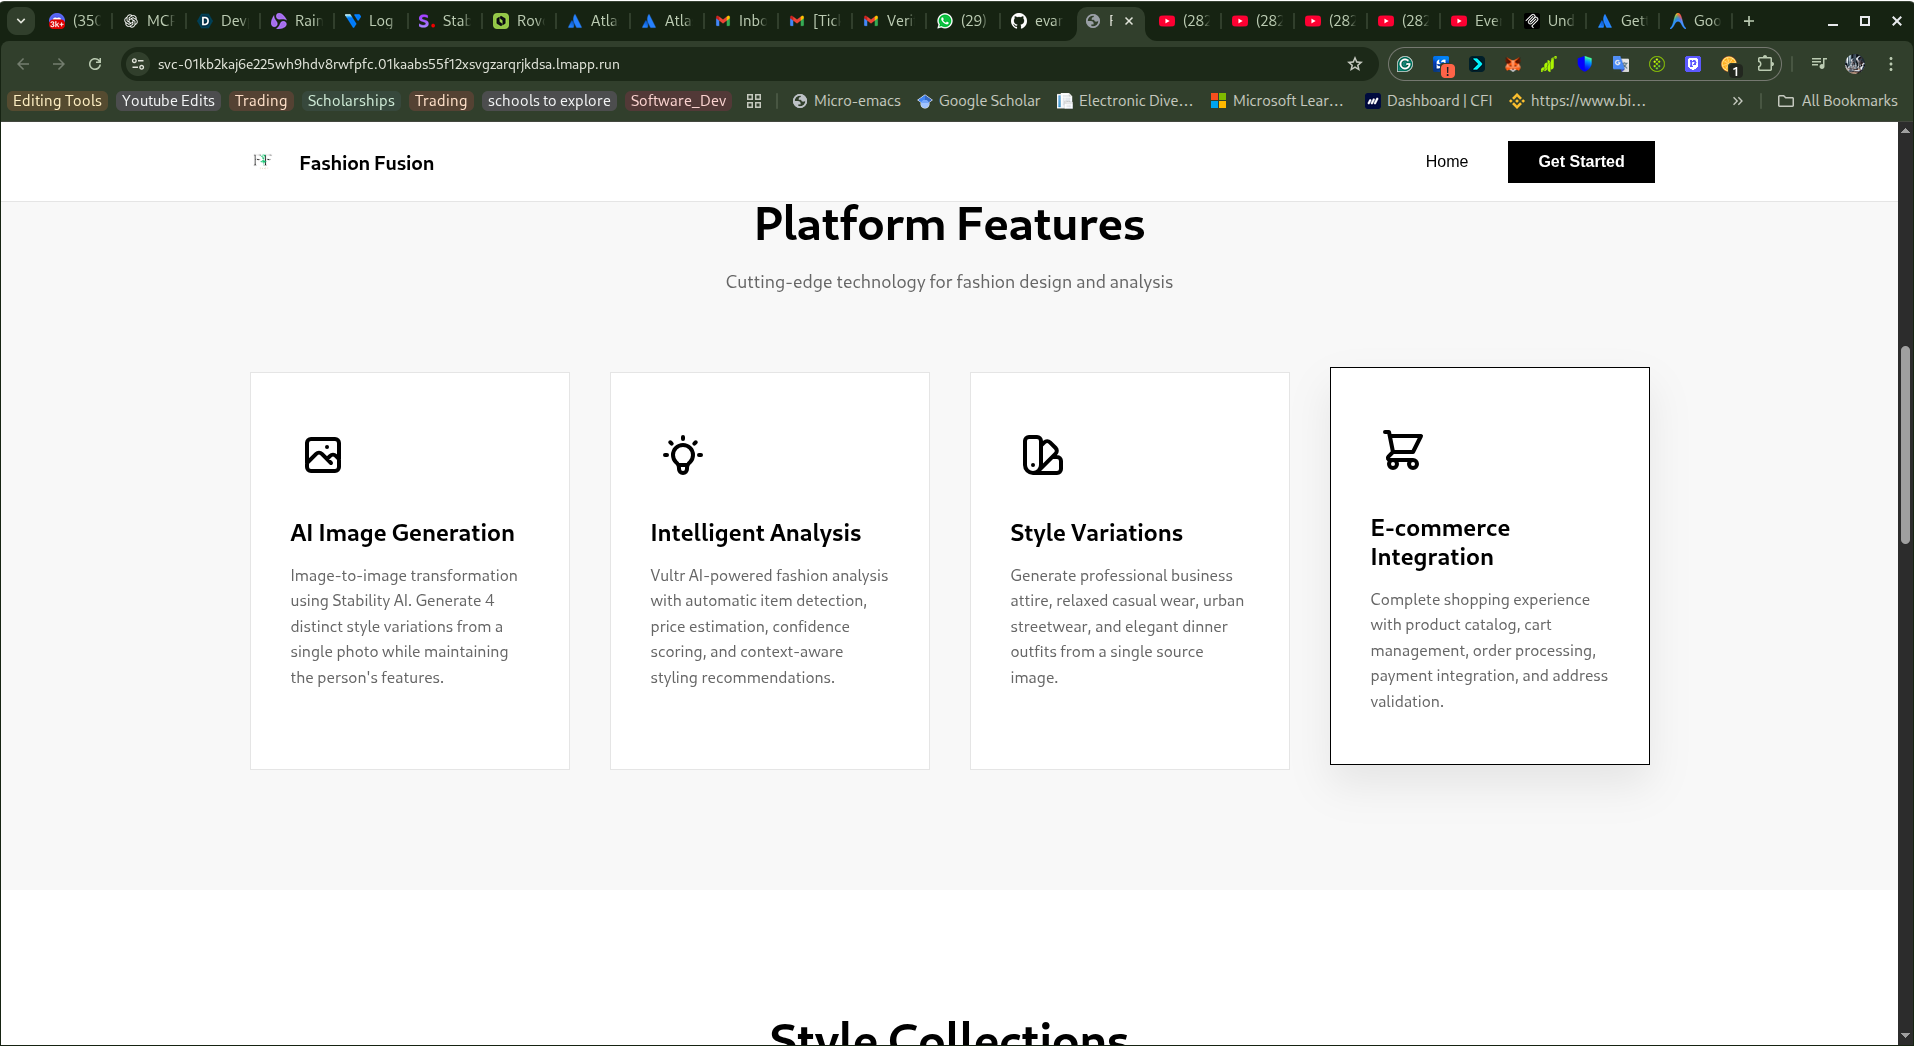Select the AI Image Generation heading
Screen dimensions: 1914x1046
click(402, 533)
